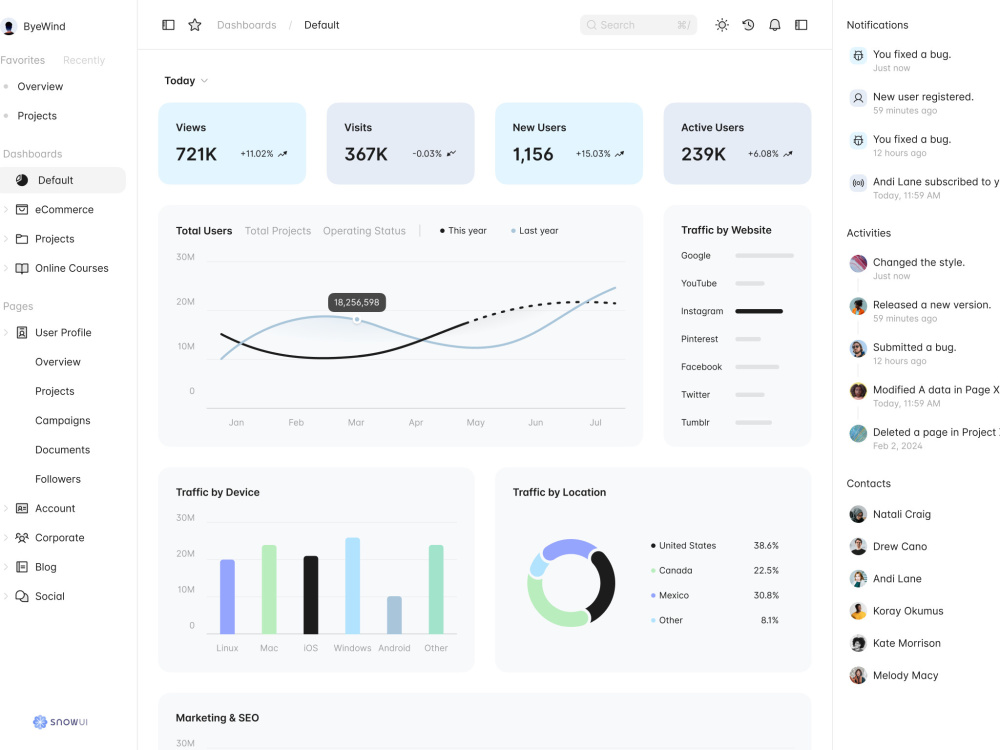Click the trend arrow on Active Users card
1000x750 pixels.
click(788, 154)
